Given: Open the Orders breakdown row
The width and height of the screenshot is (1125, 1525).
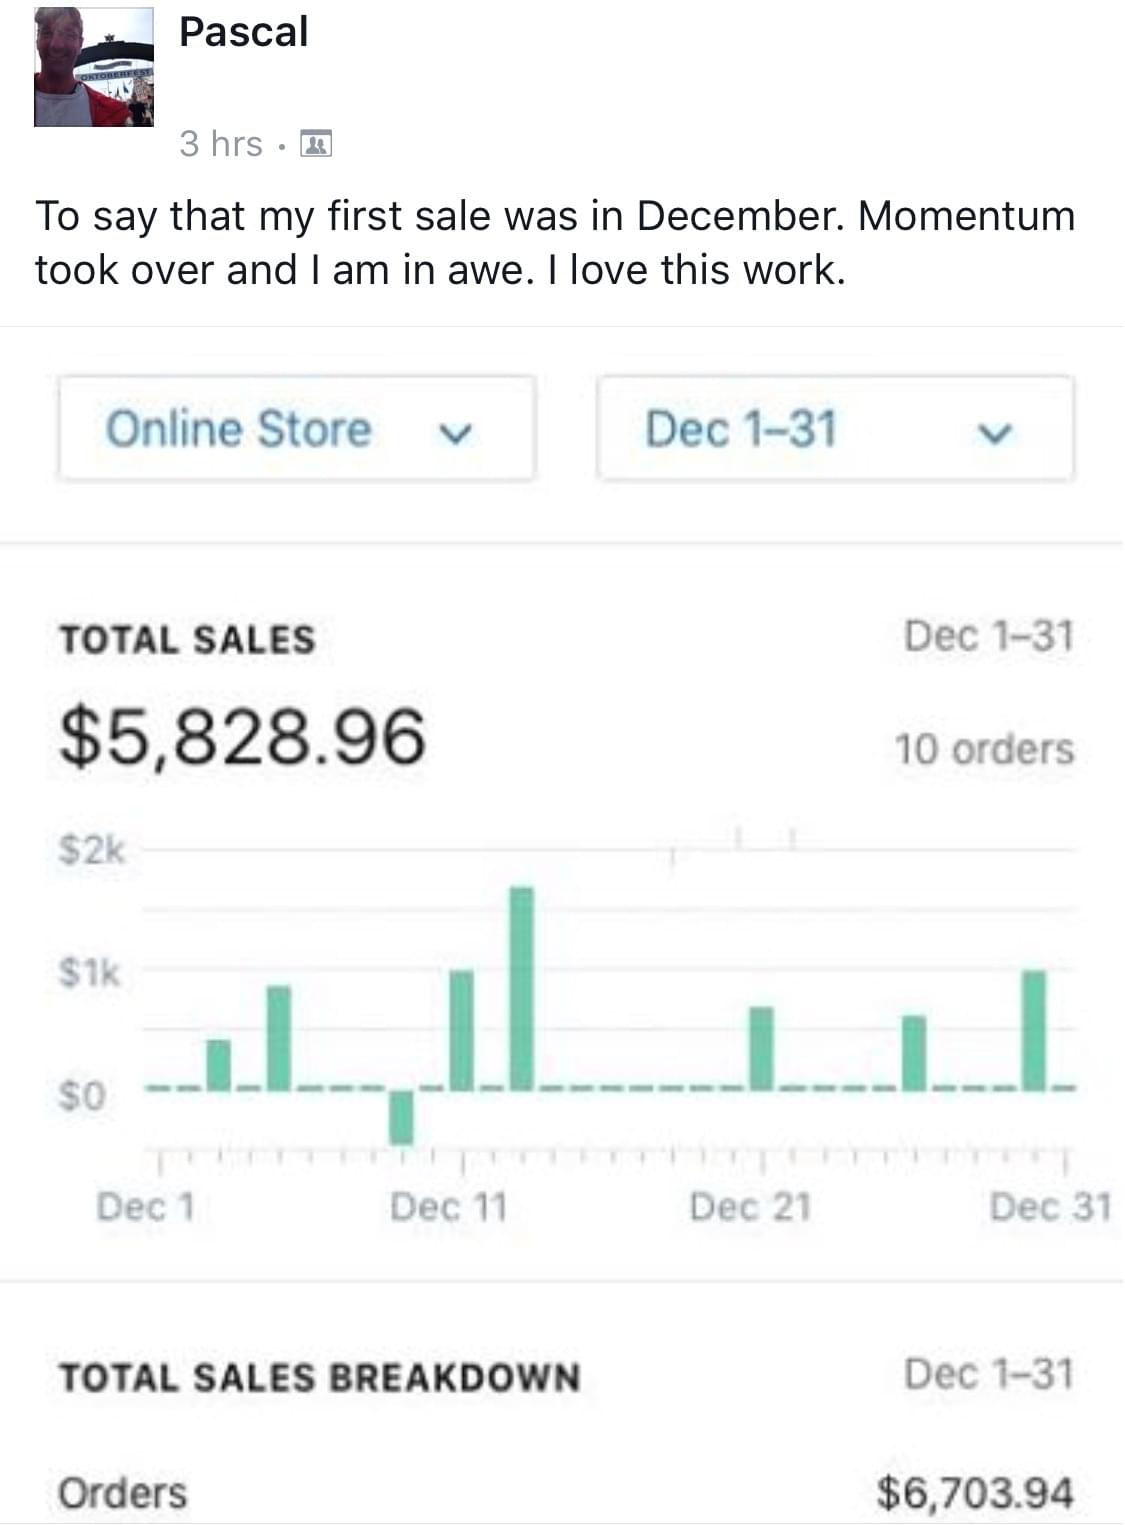Looking at the screenshot, I should click(x=122, y=1493).
